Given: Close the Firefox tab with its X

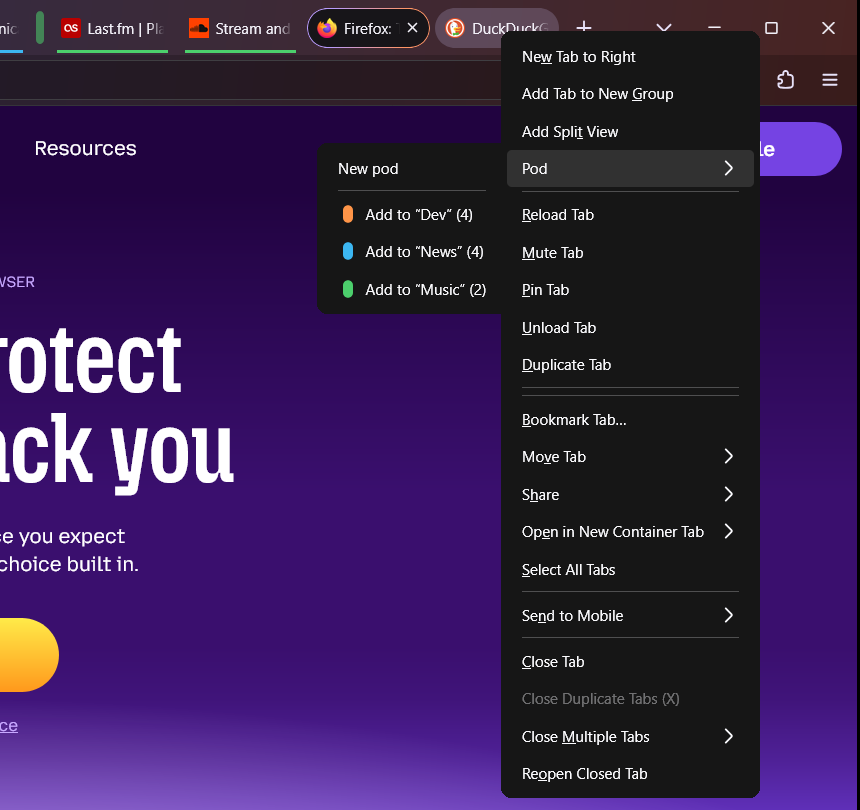Looking at the screenshot, I should [412, 27].
